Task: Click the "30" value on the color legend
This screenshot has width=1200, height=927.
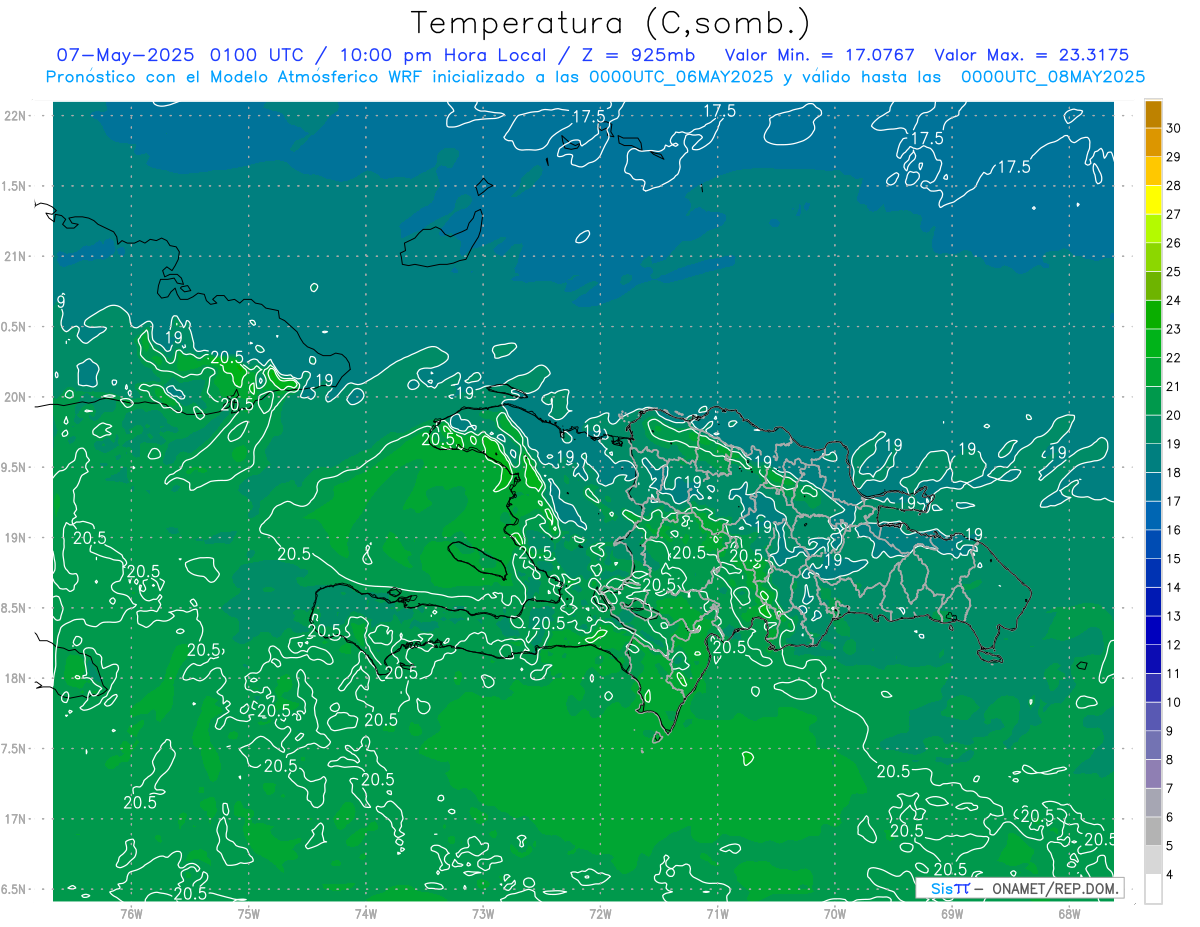Action: tap(1174, 128)
